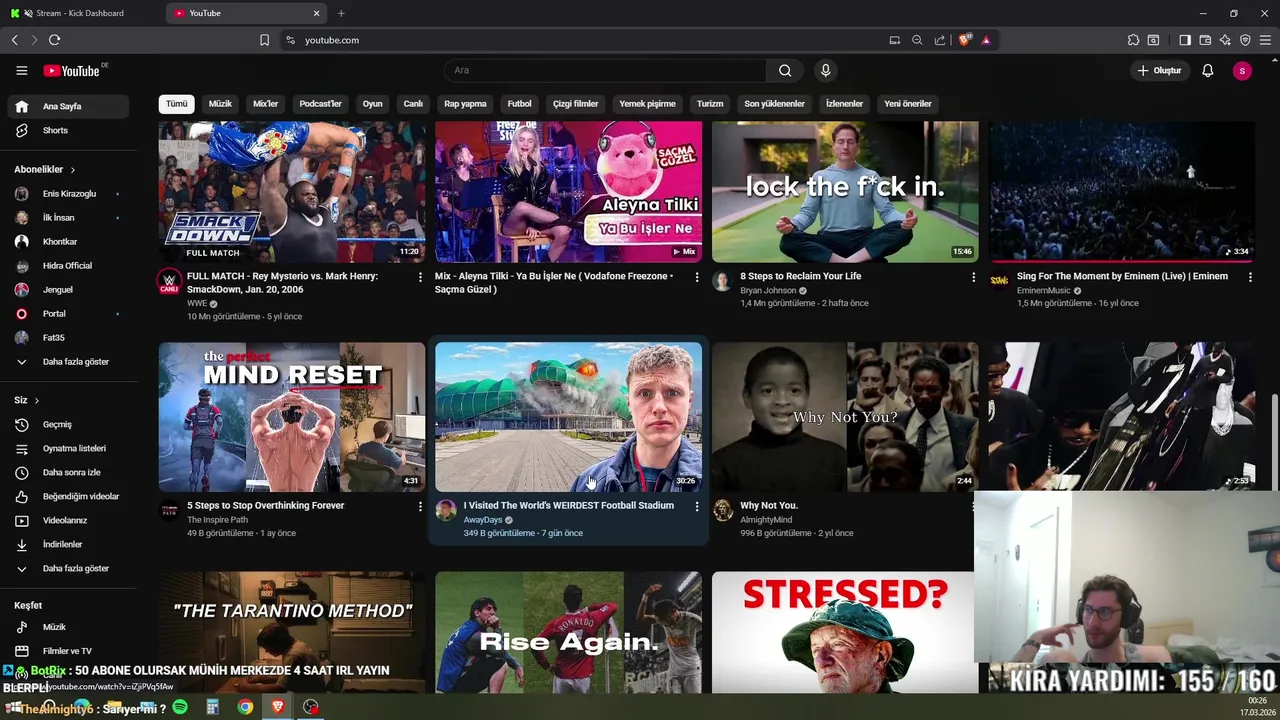Open OBS Studio from the taskbar
The image size is (1280, 720).
(311, 707)
